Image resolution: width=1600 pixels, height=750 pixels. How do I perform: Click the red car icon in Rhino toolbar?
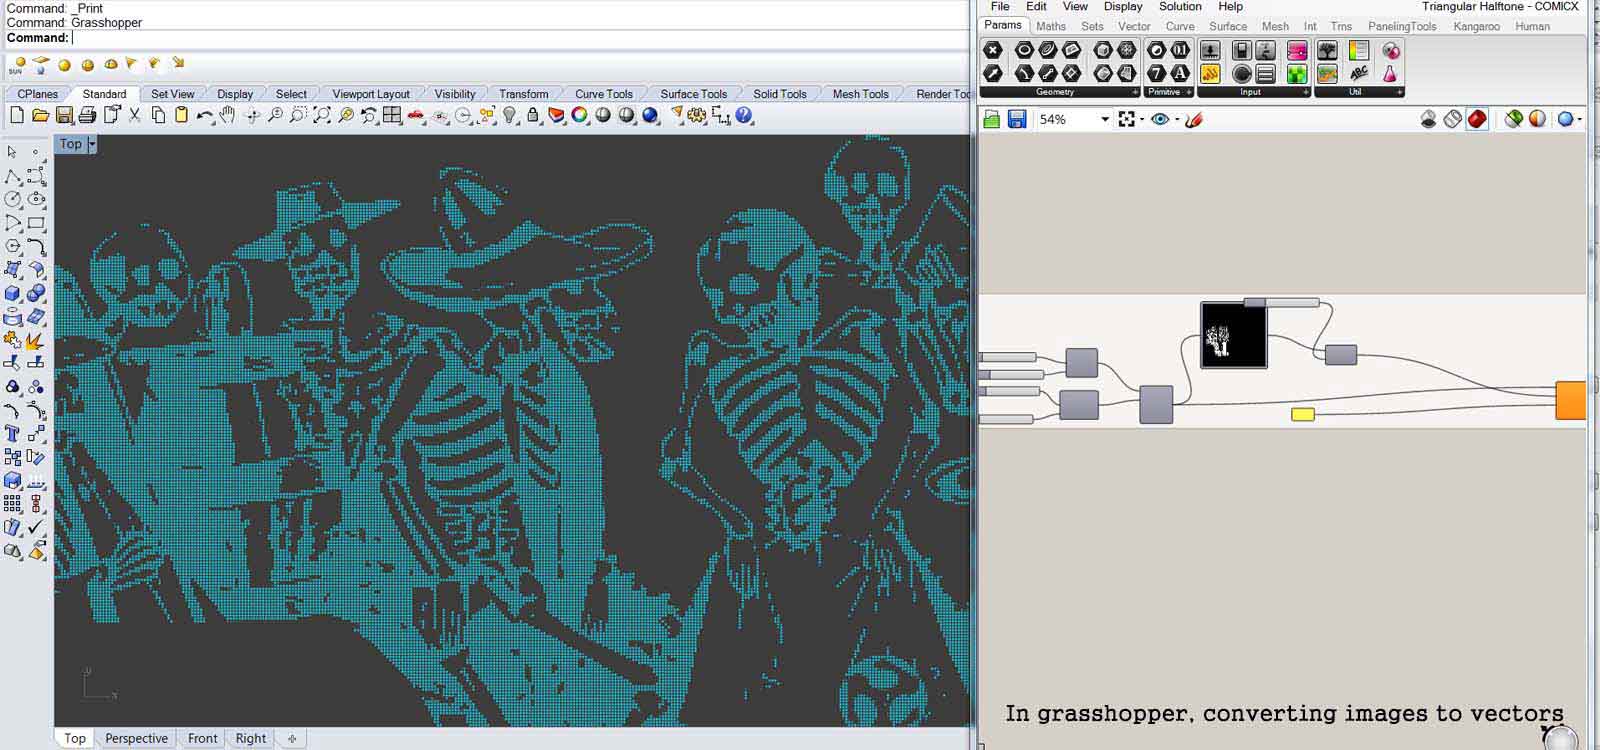416,116
